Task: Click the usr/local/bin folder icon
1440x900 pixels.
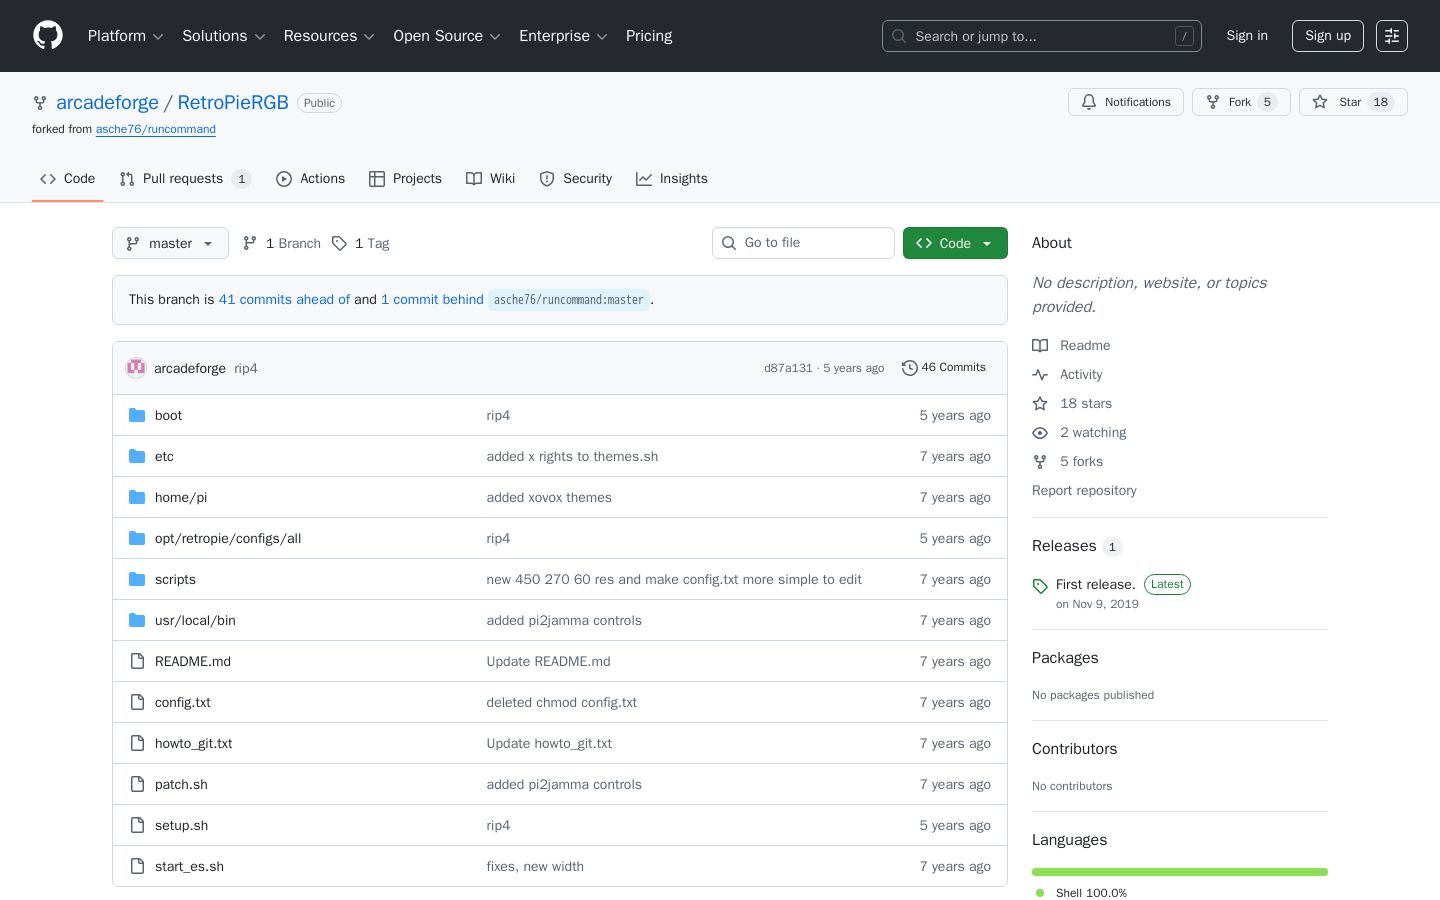Action: point(137,620)
